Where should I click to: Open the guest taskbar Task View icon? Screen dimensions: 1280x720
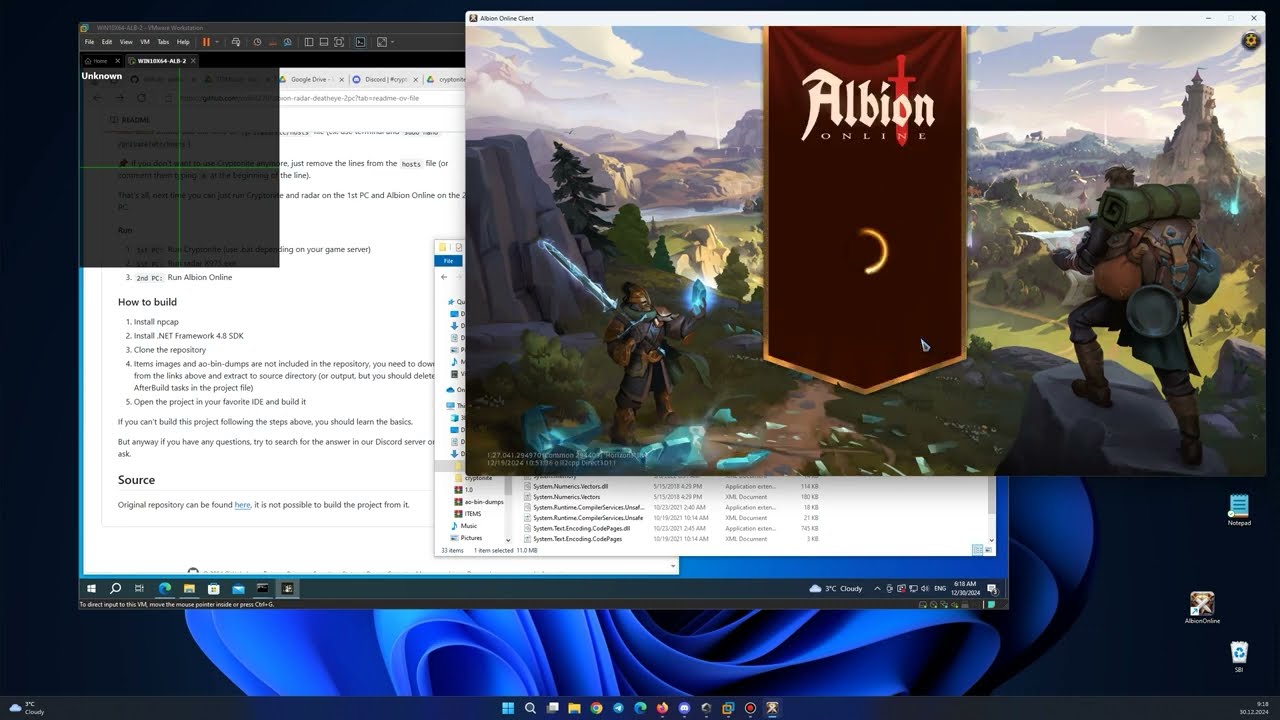139,589
